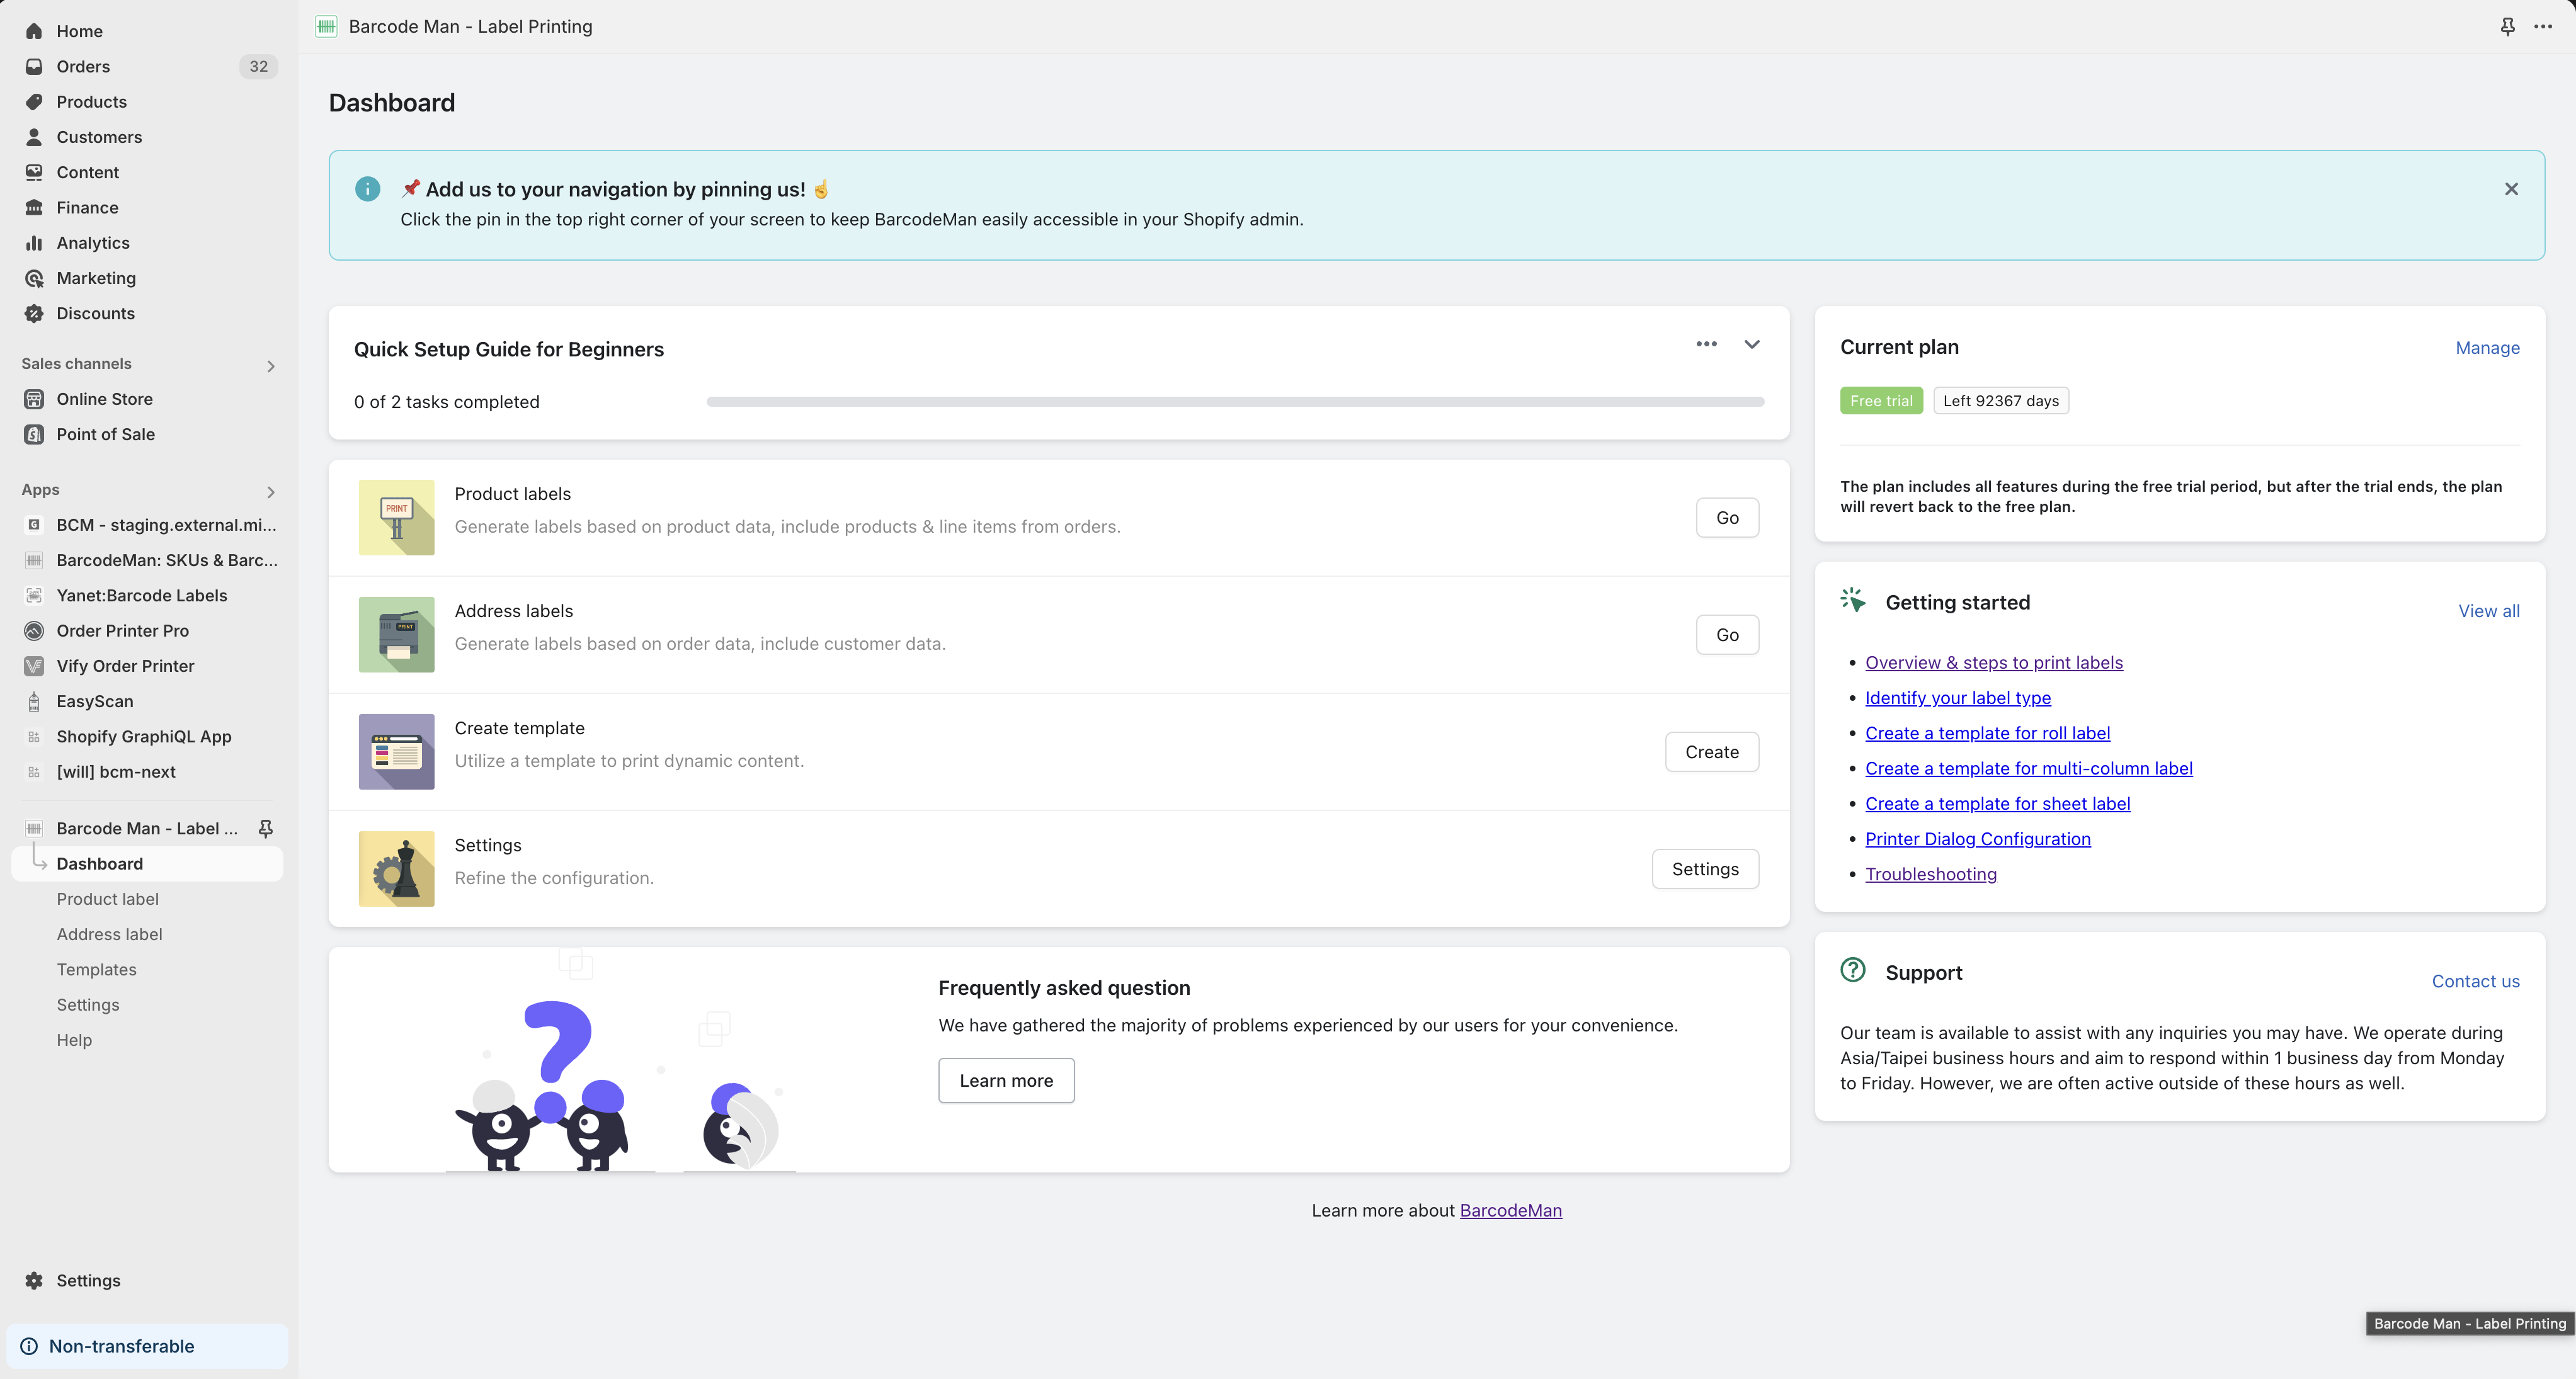This screenshot has width=2576, height=1379.
Task: Collapse the Quick Setup Guide chevron
Action: (1752, 344)
